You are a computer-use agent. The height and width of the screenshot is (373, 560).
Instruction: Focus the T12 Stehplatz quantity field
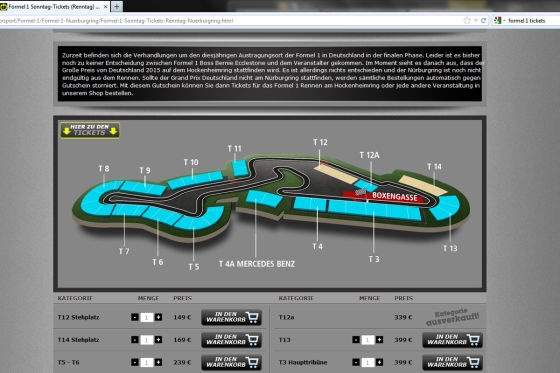tap(146, 317)
